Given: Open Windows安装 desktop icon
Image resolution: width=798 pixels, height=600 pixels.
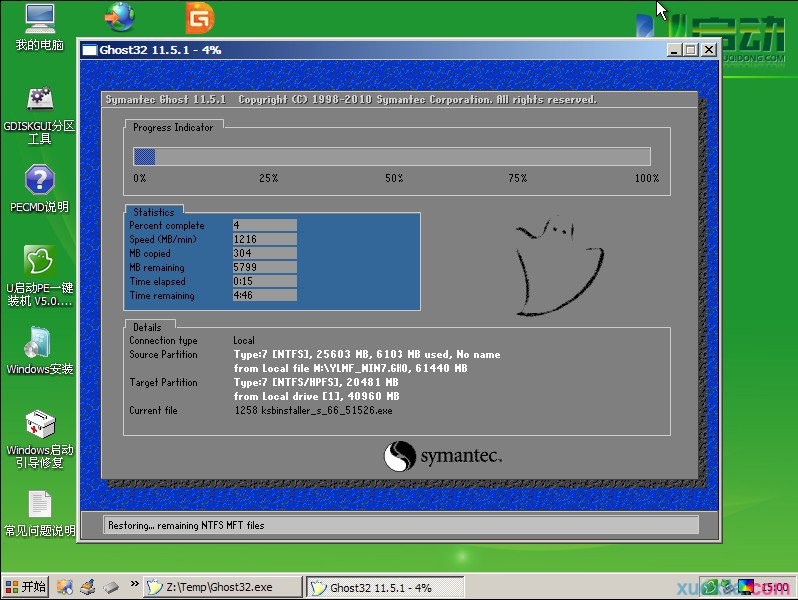Looking at the screenshot, I should pos(40,351).
